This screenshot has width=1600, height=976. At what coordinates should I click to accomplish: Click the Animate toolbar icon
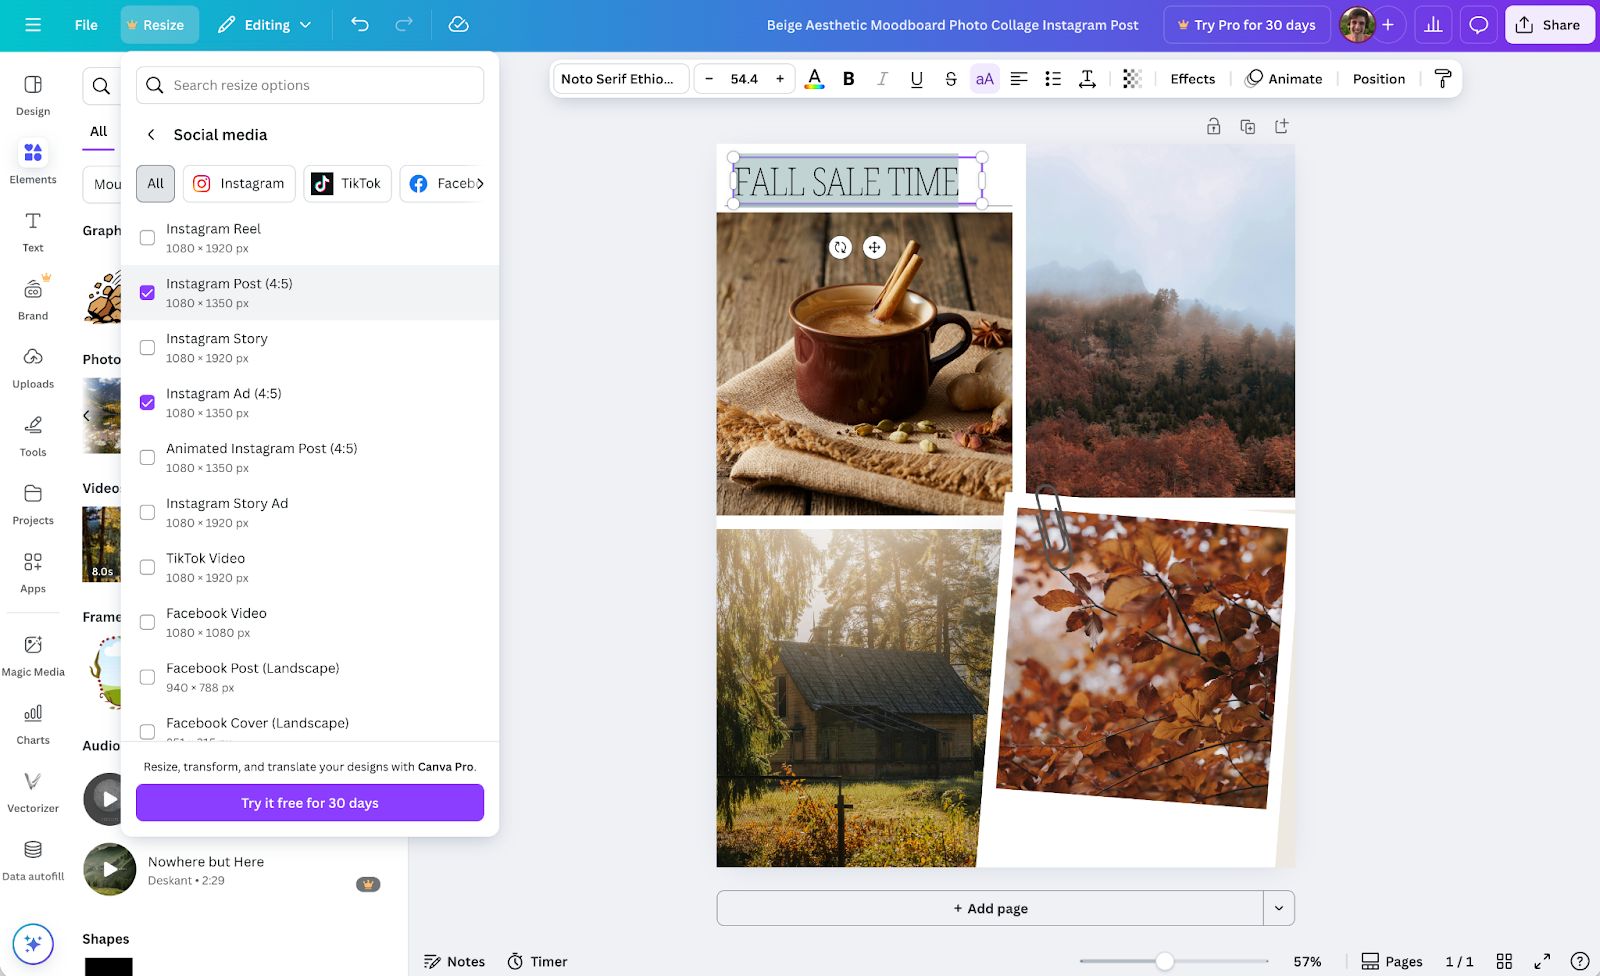[1284, 78]
